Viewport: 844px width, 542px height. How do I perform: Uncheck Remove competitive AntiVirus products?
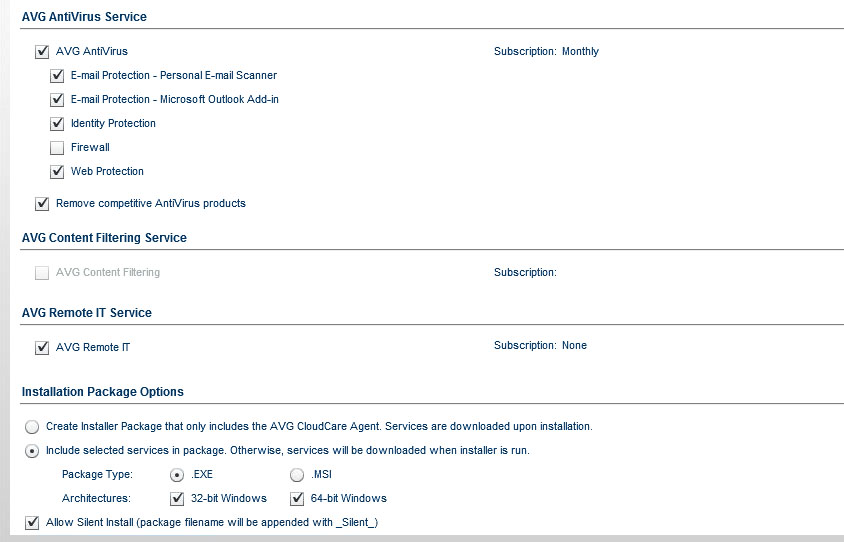click(42, 203)
